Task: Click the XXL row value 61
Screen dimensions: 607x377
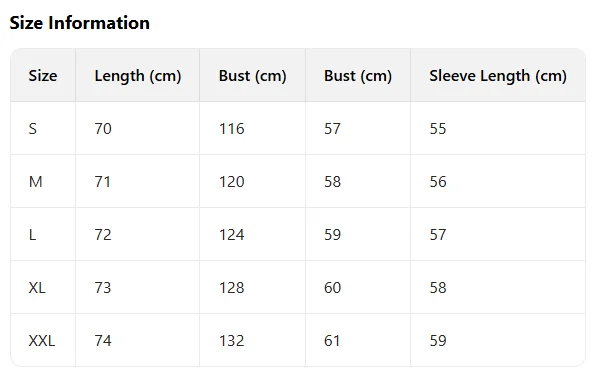Action: coord(332,341)
